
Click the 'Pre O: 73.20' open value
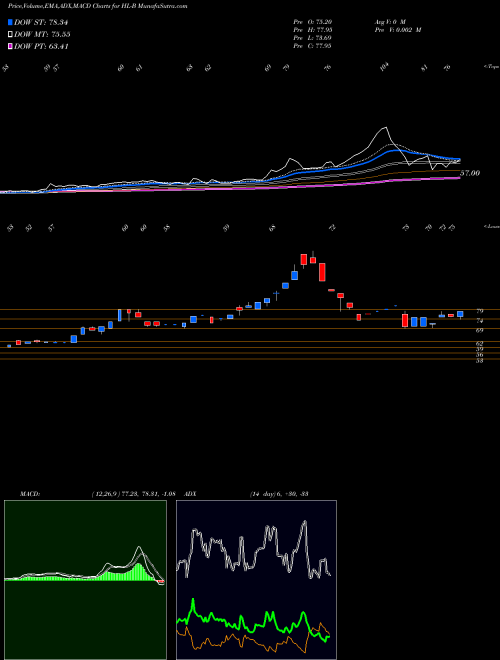(x=312, y=21)
